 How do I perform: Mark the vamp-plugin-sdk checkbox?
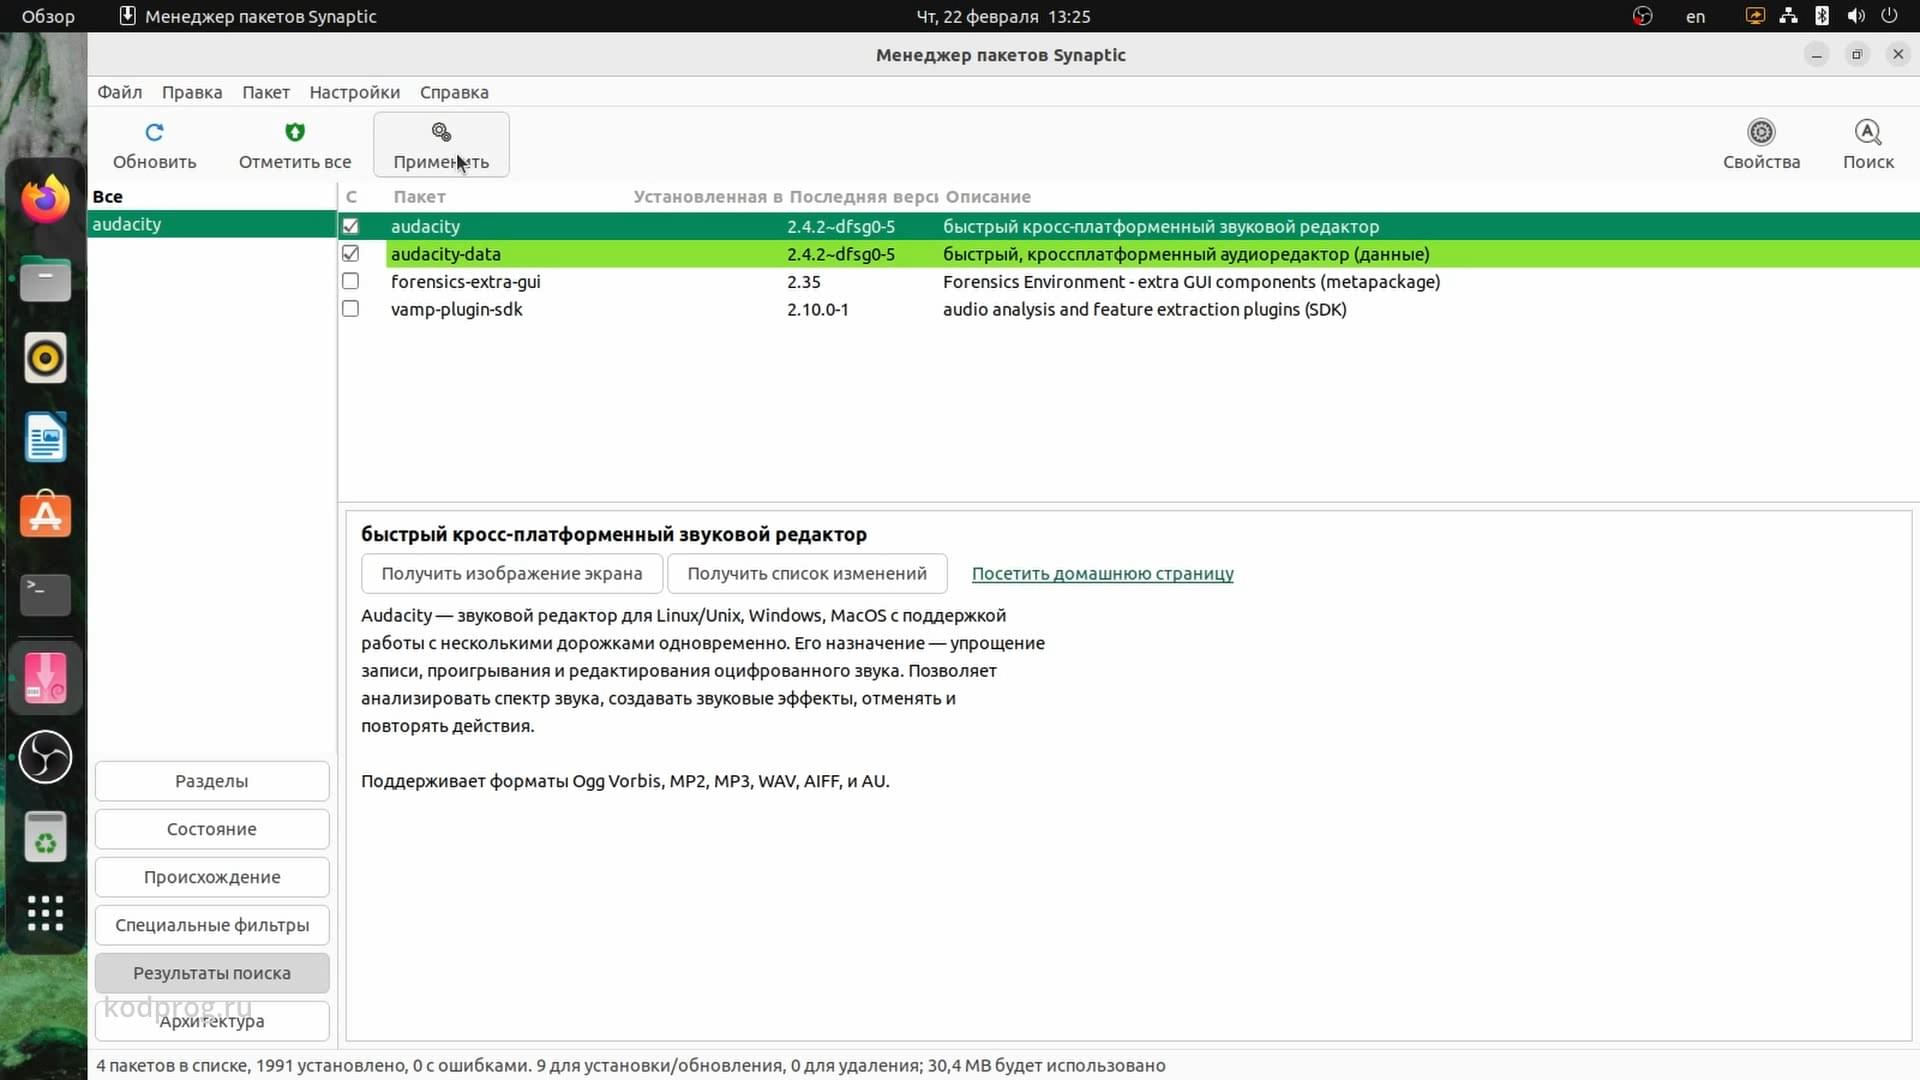tap(350, 309)
